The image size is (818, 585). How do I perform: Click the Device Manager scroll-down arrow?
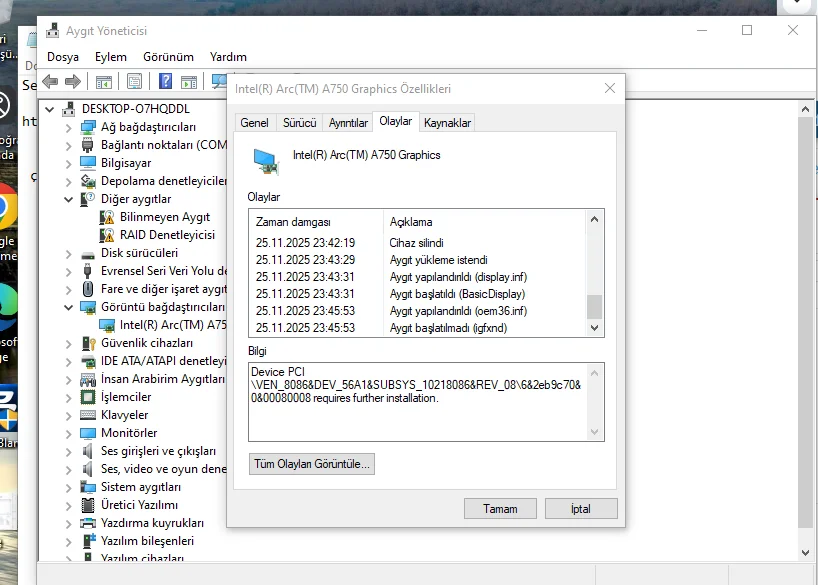(x=805, y=553)
